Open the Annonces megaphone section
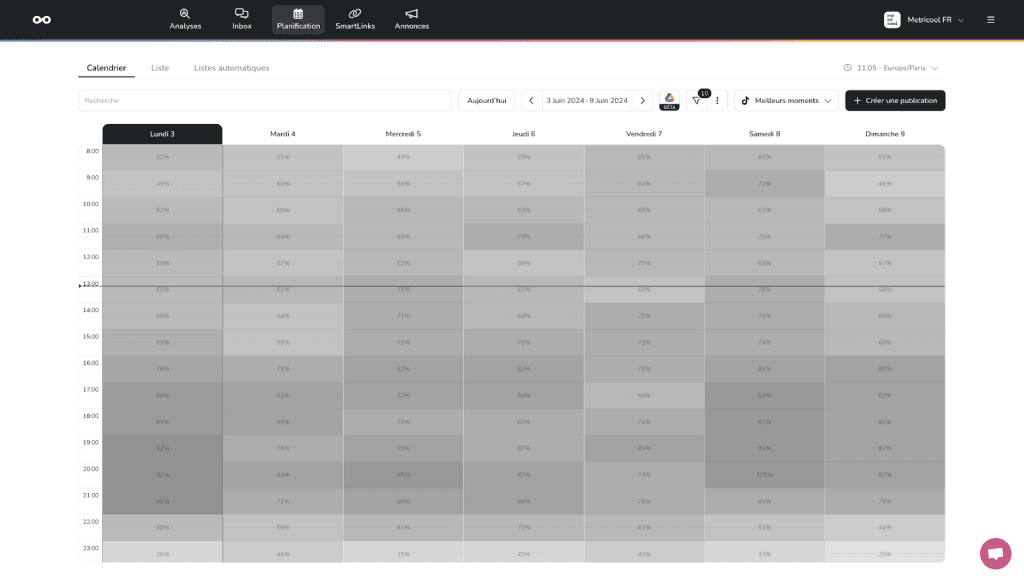The image size is (1024, 580). pyautogui.click(x=412, y=19)
